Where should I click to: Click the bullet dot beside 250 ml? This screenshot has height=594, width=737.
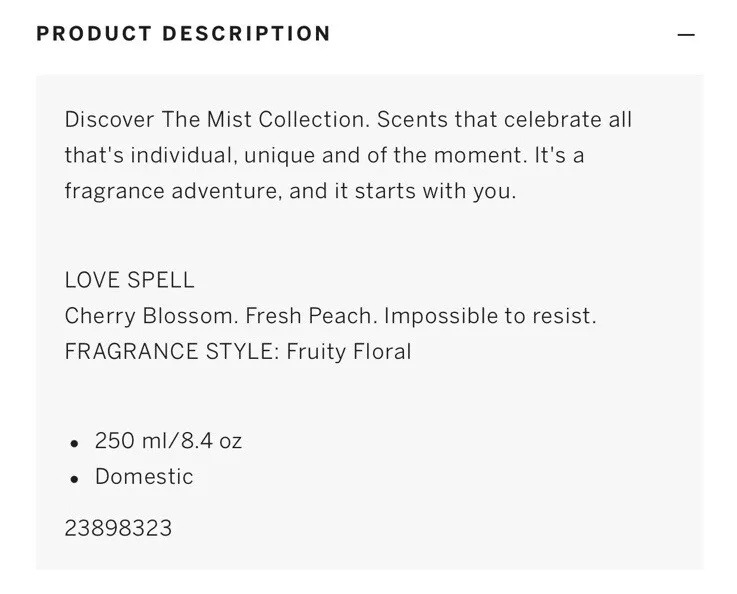point(74,443)
